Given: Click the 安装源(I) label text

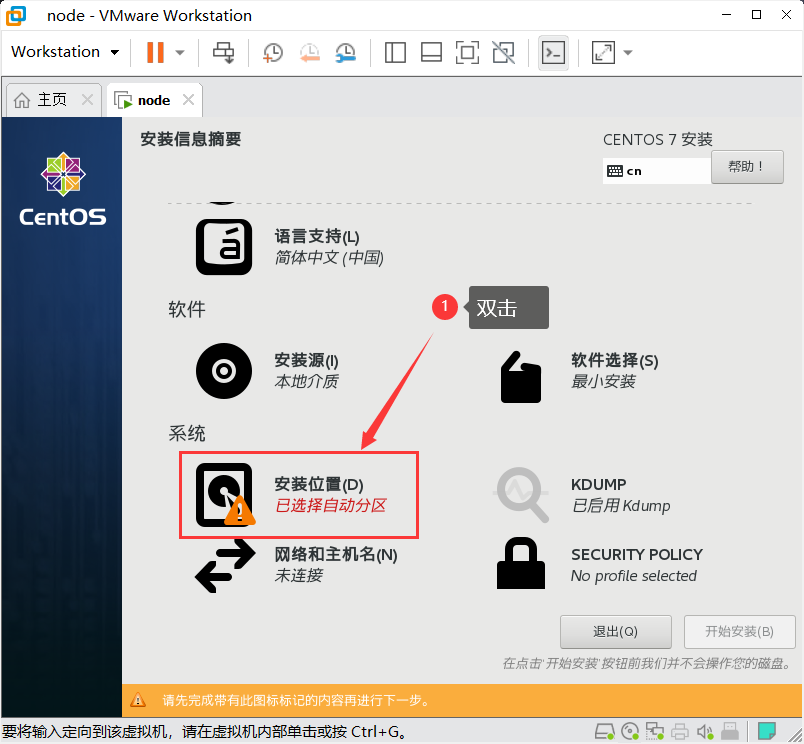Looking at the screenshot, I should click(x=306, y=360).
